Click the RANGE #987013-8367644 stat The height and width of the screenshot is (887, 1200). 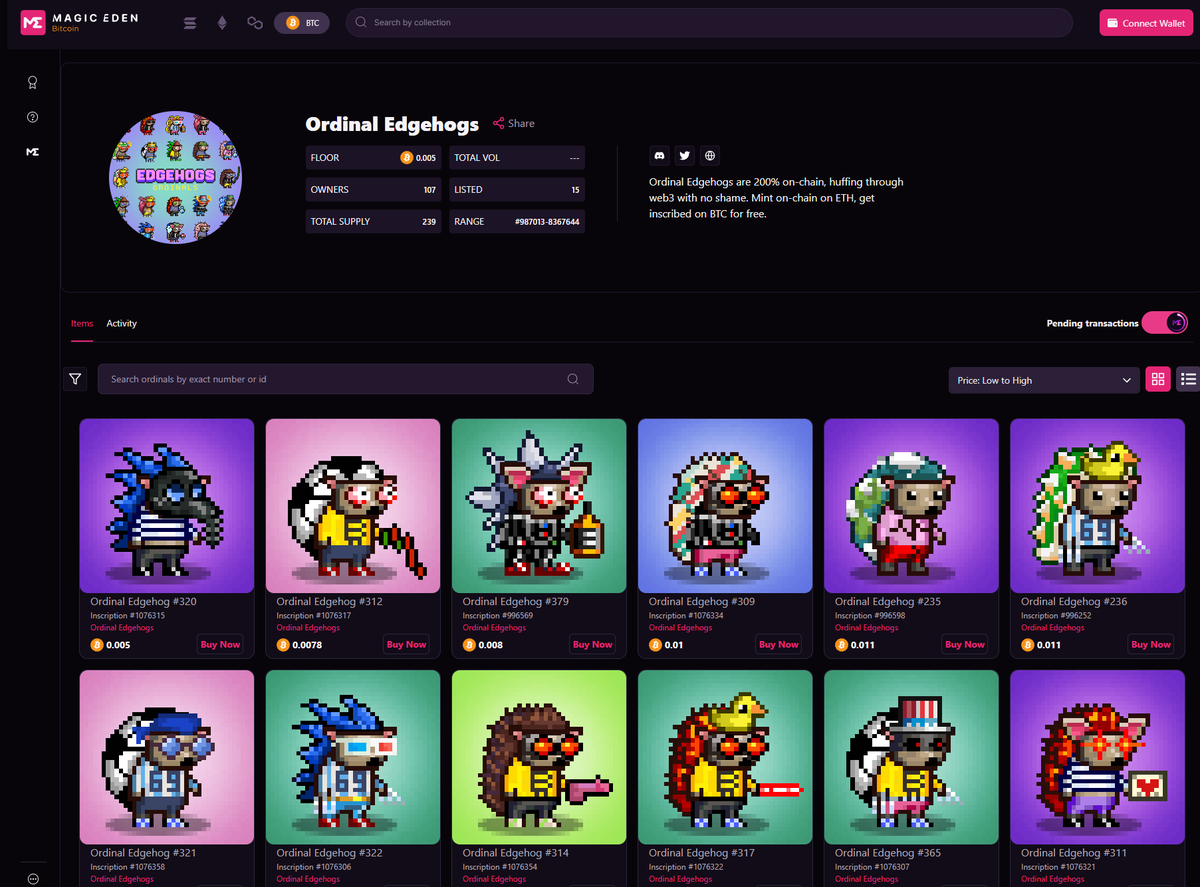(517, 221)
